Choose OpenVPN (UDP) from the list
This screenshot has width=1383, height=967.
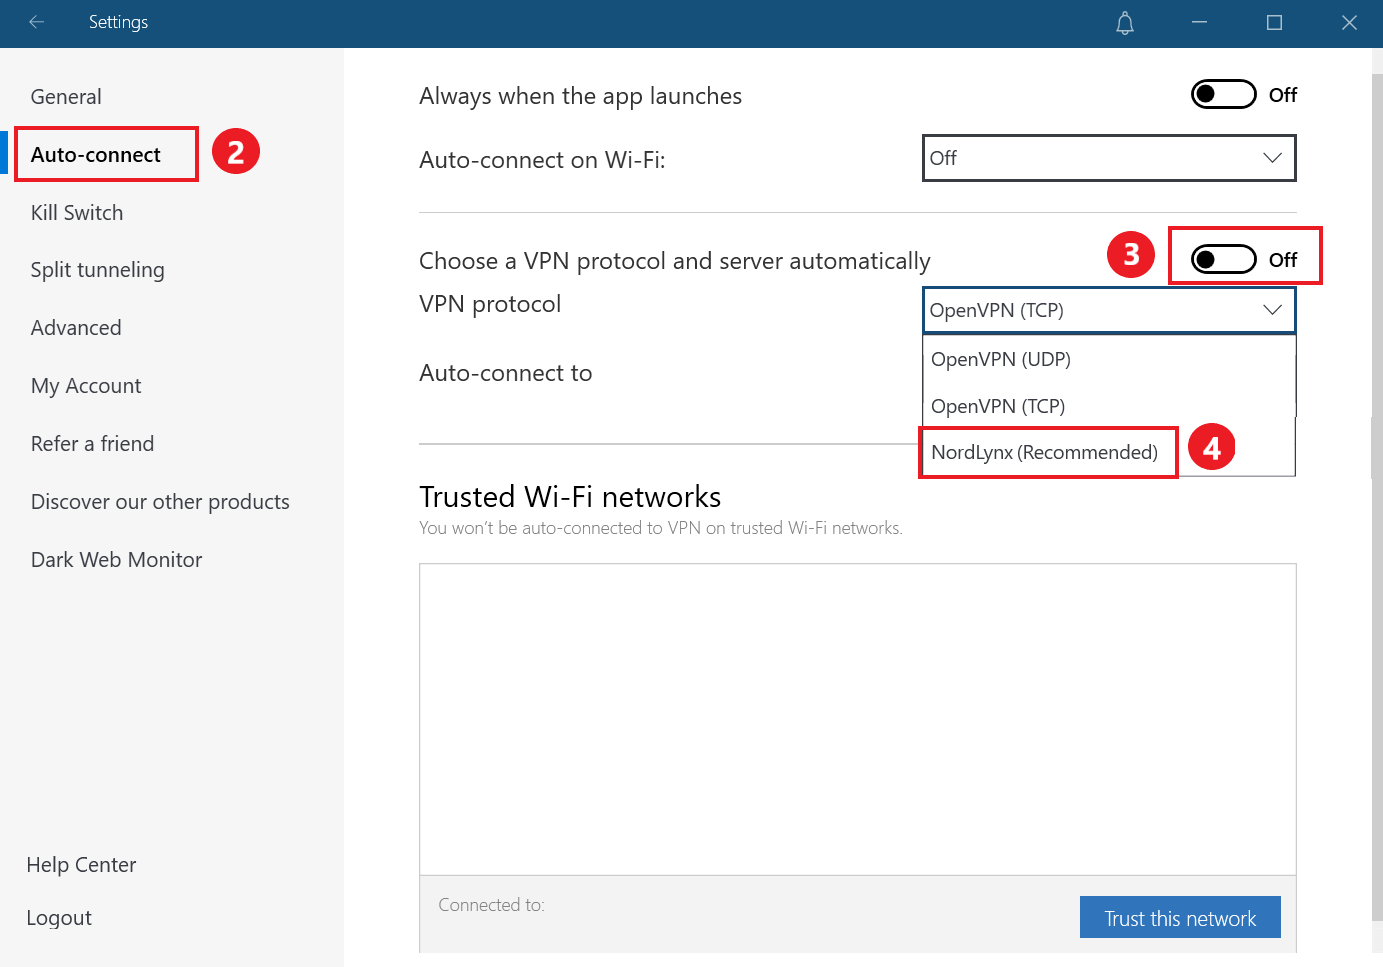pos(1001,359)
